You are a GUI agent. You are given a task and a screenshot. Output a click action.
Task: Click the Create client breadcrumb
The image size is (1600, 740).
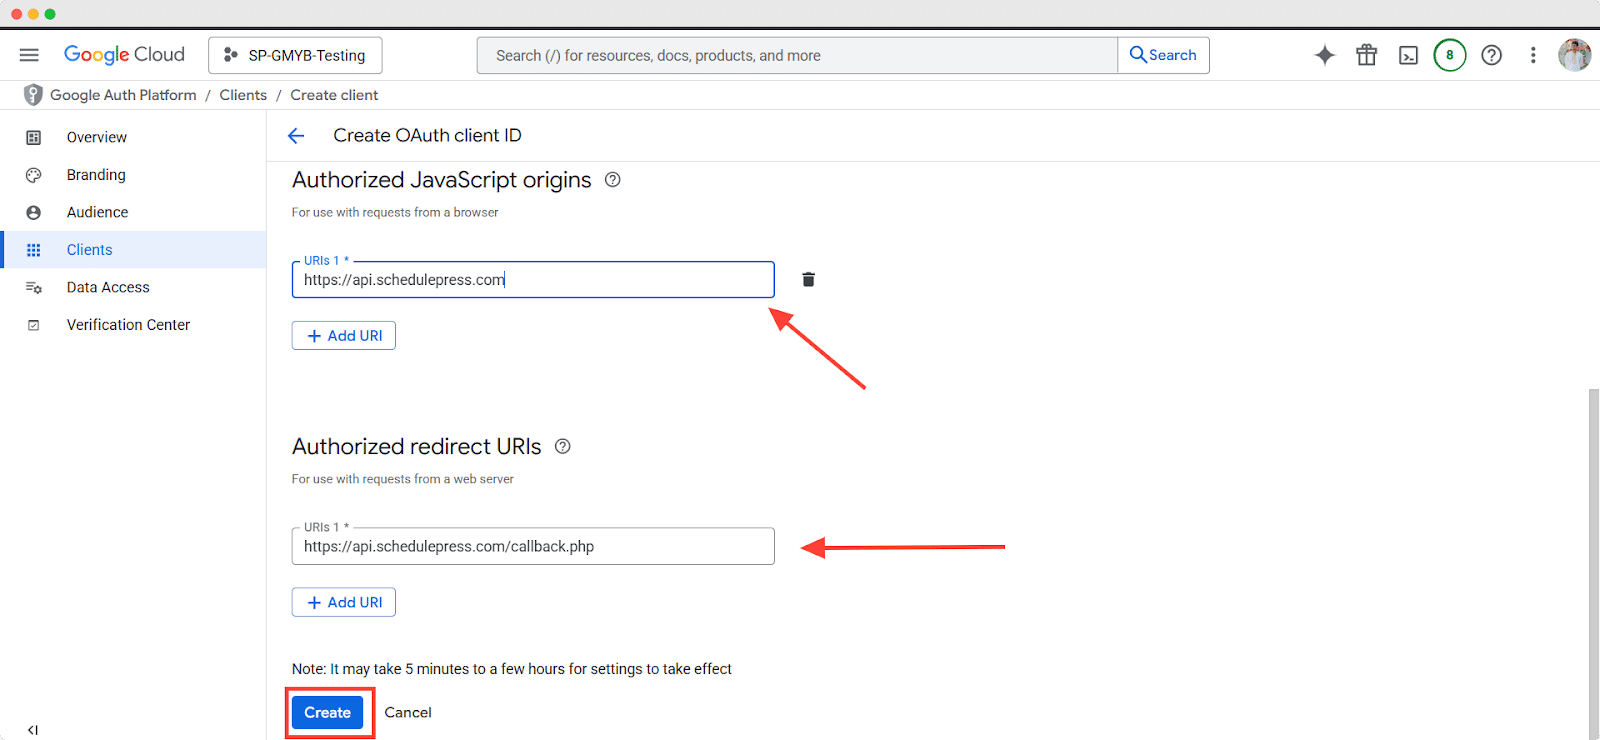click(x=334, y=95)
